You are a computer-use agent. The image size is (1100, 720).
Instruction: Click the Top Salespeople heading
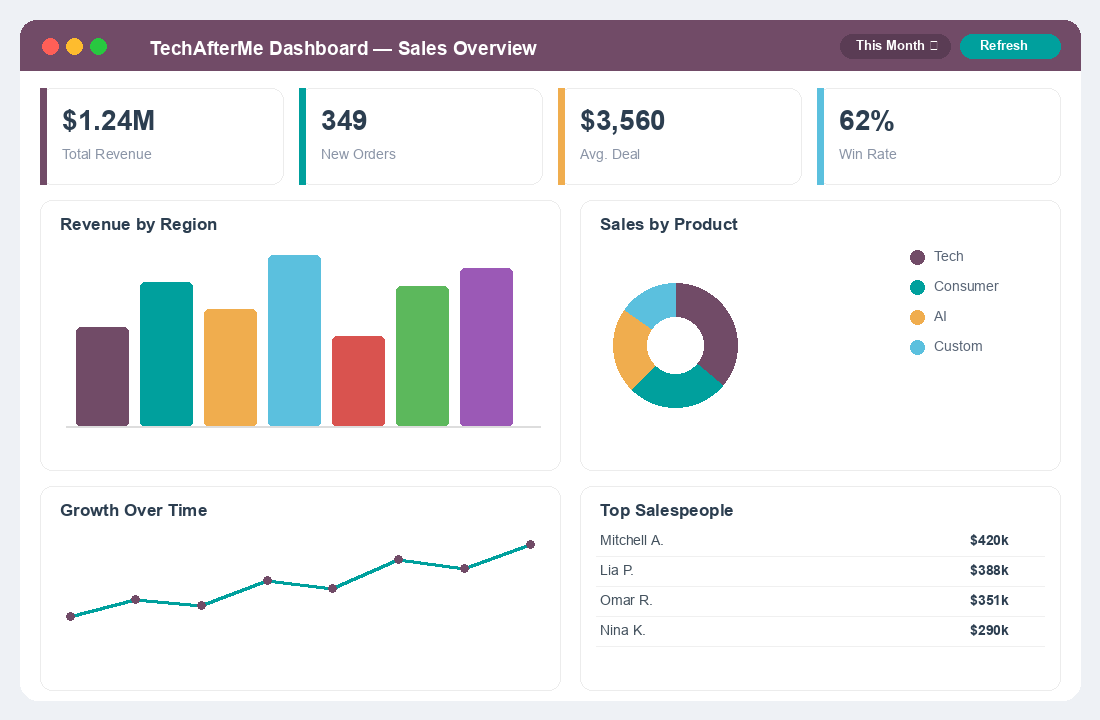[666, 510]
